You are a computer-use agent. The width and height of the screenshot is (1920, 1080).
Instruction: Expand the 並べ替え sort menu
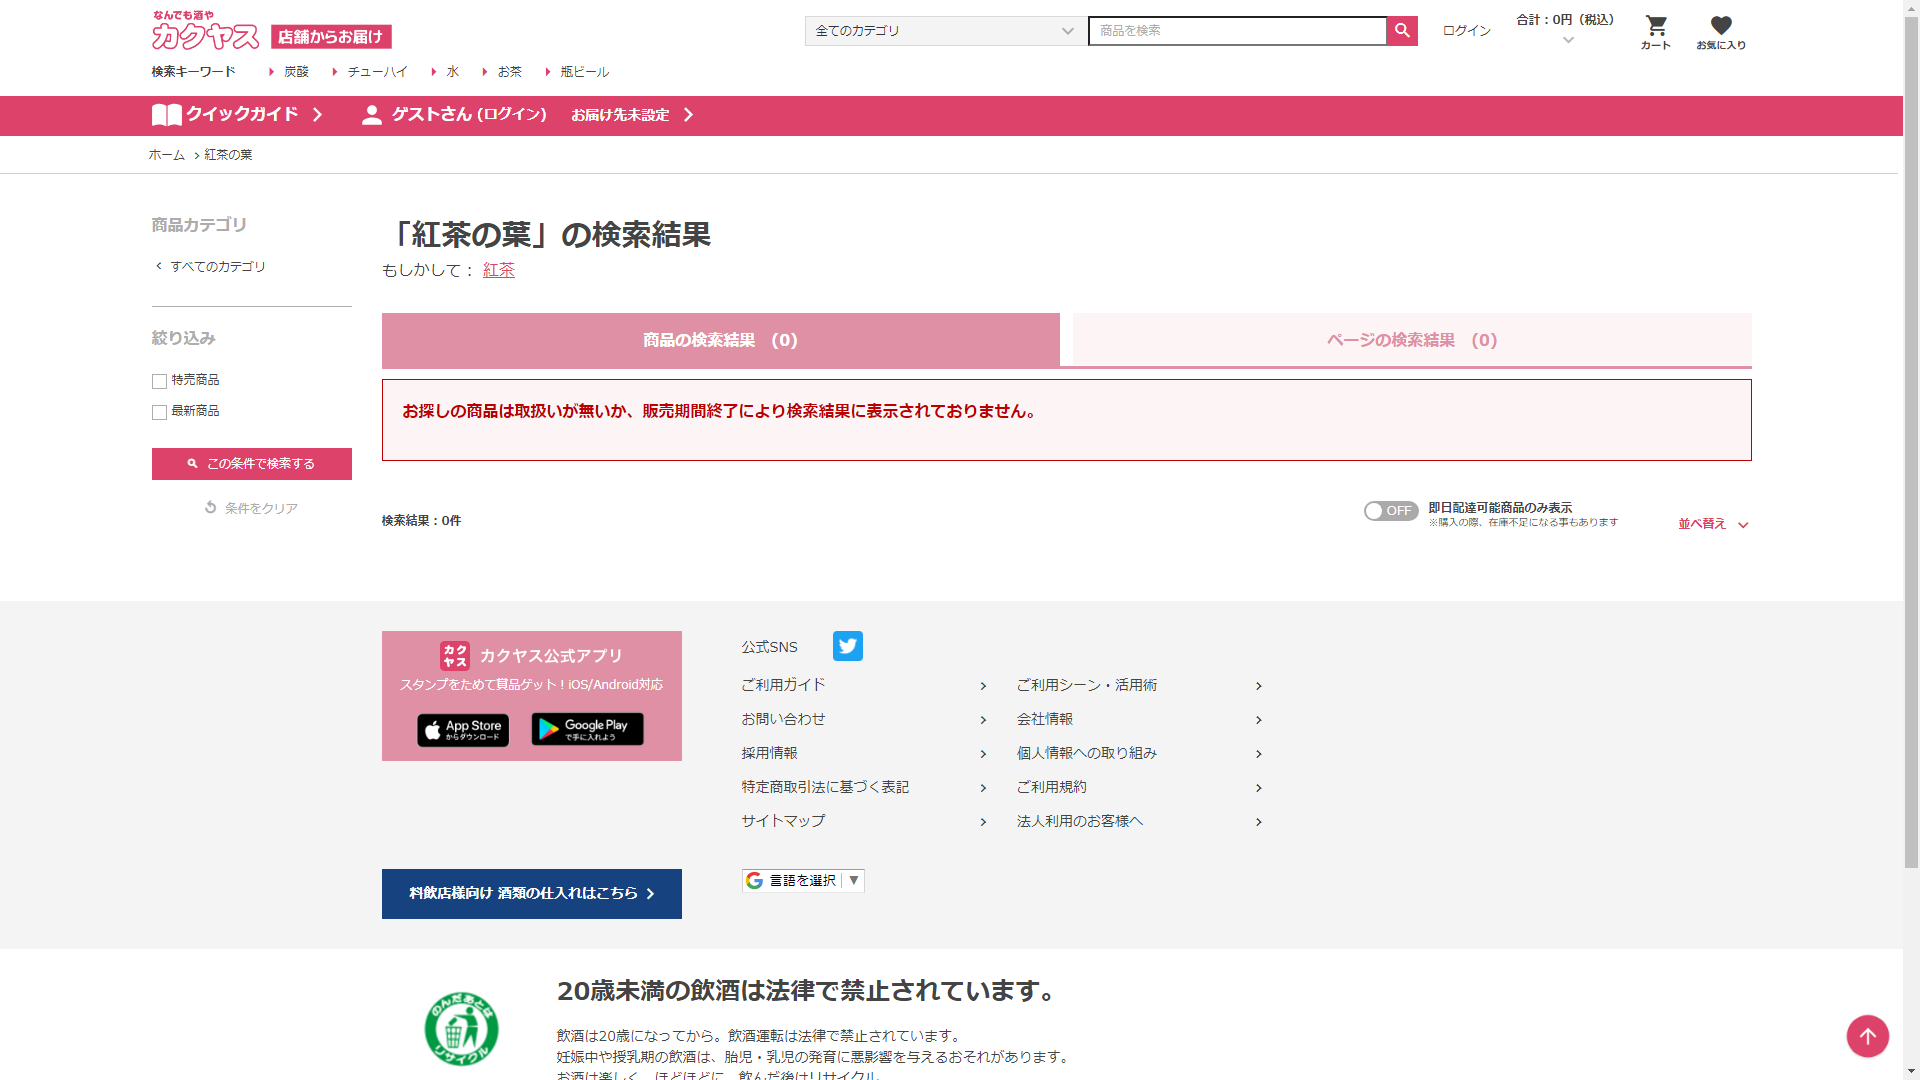[1712, 524]
